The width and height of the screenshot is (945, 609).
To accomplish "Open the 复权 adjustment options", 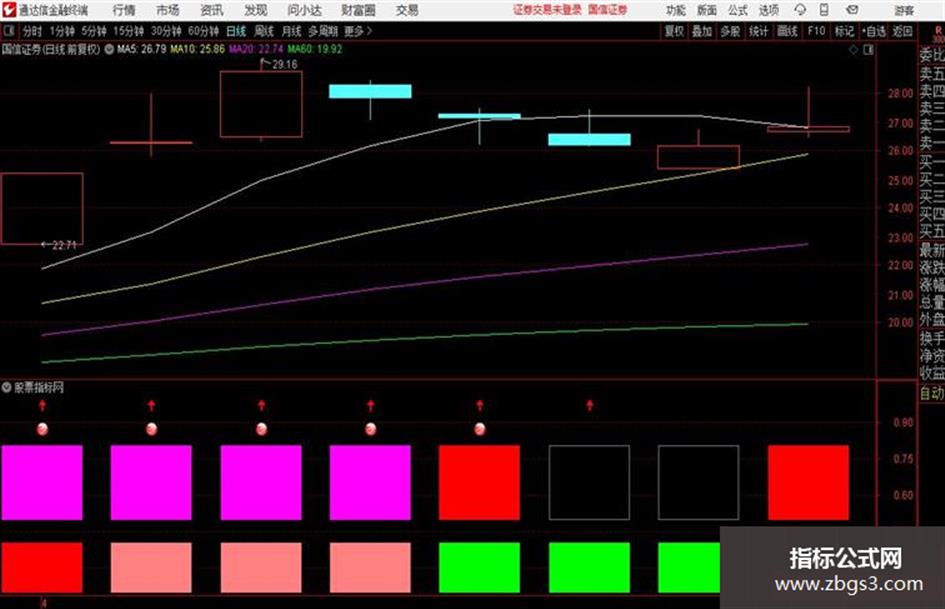I will coord(674,31).
